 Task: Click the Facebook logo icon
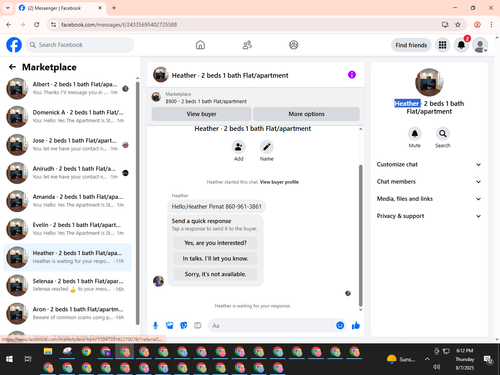[14, 45]
